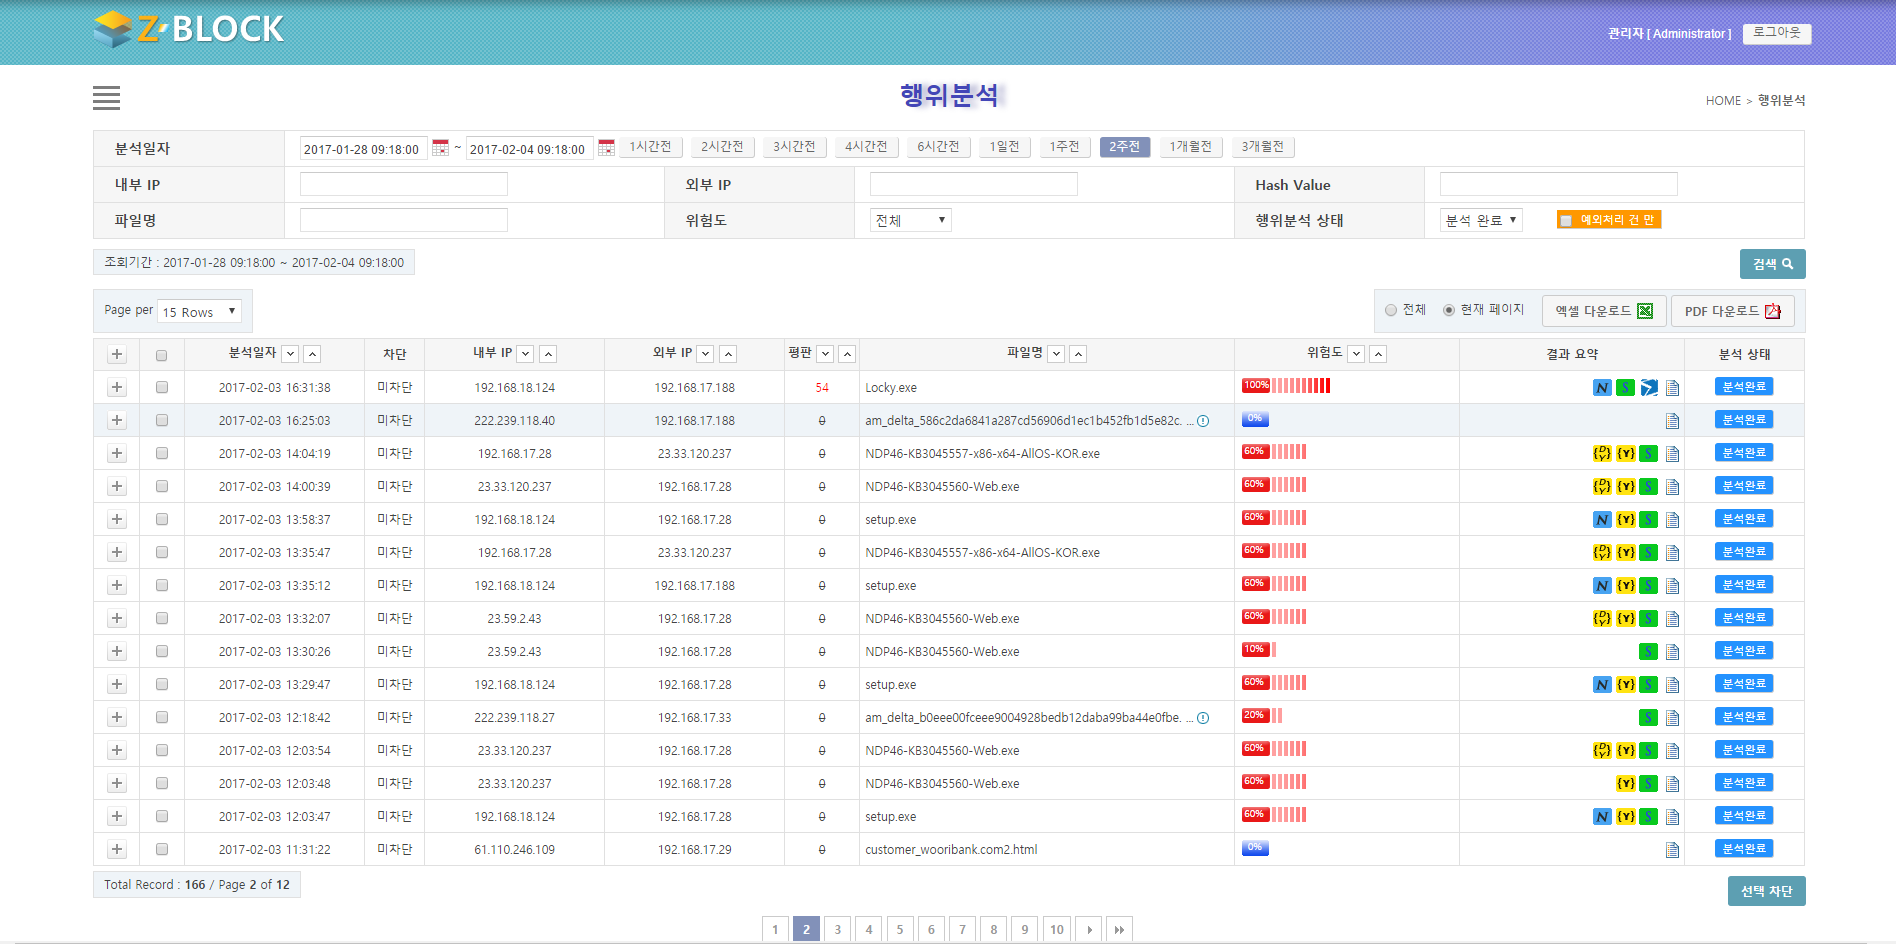The image size is (1896, 944).
Task: Open the start date calendar picker
Action: [x=440, y=148]
